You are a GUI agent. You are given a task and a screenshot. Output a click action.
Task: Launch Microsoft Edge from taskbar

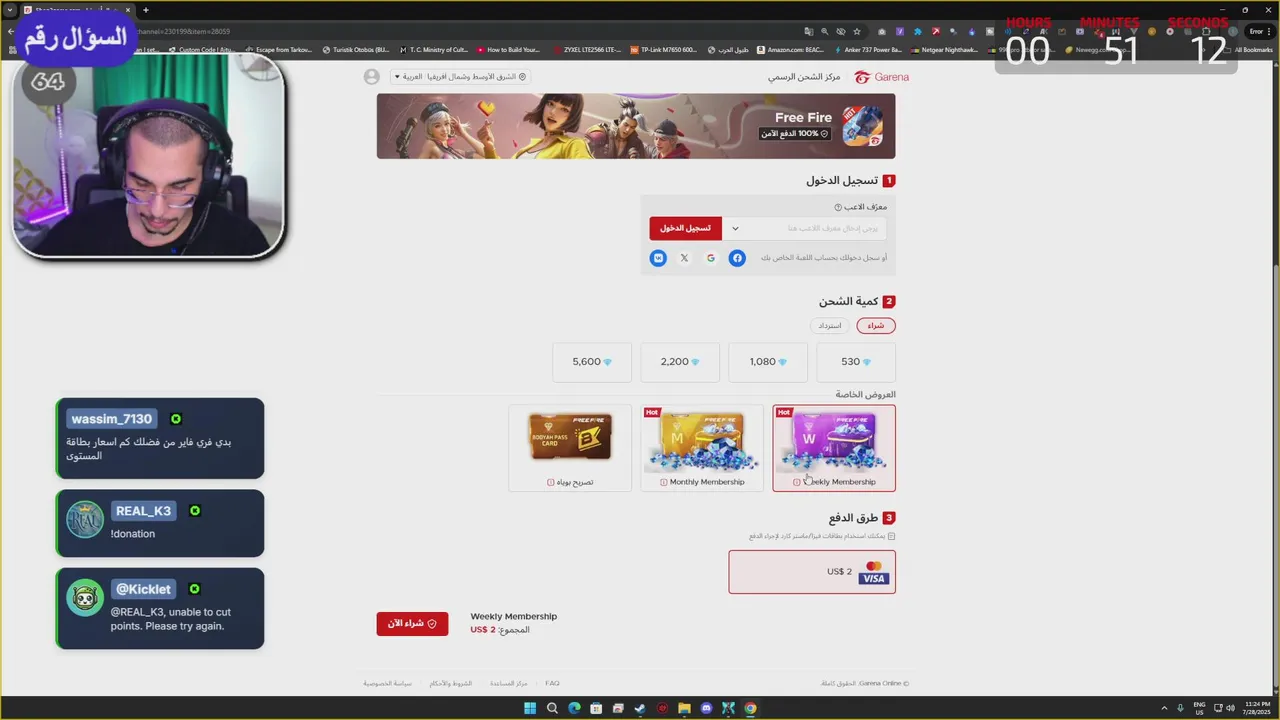(x=574, y=708)
